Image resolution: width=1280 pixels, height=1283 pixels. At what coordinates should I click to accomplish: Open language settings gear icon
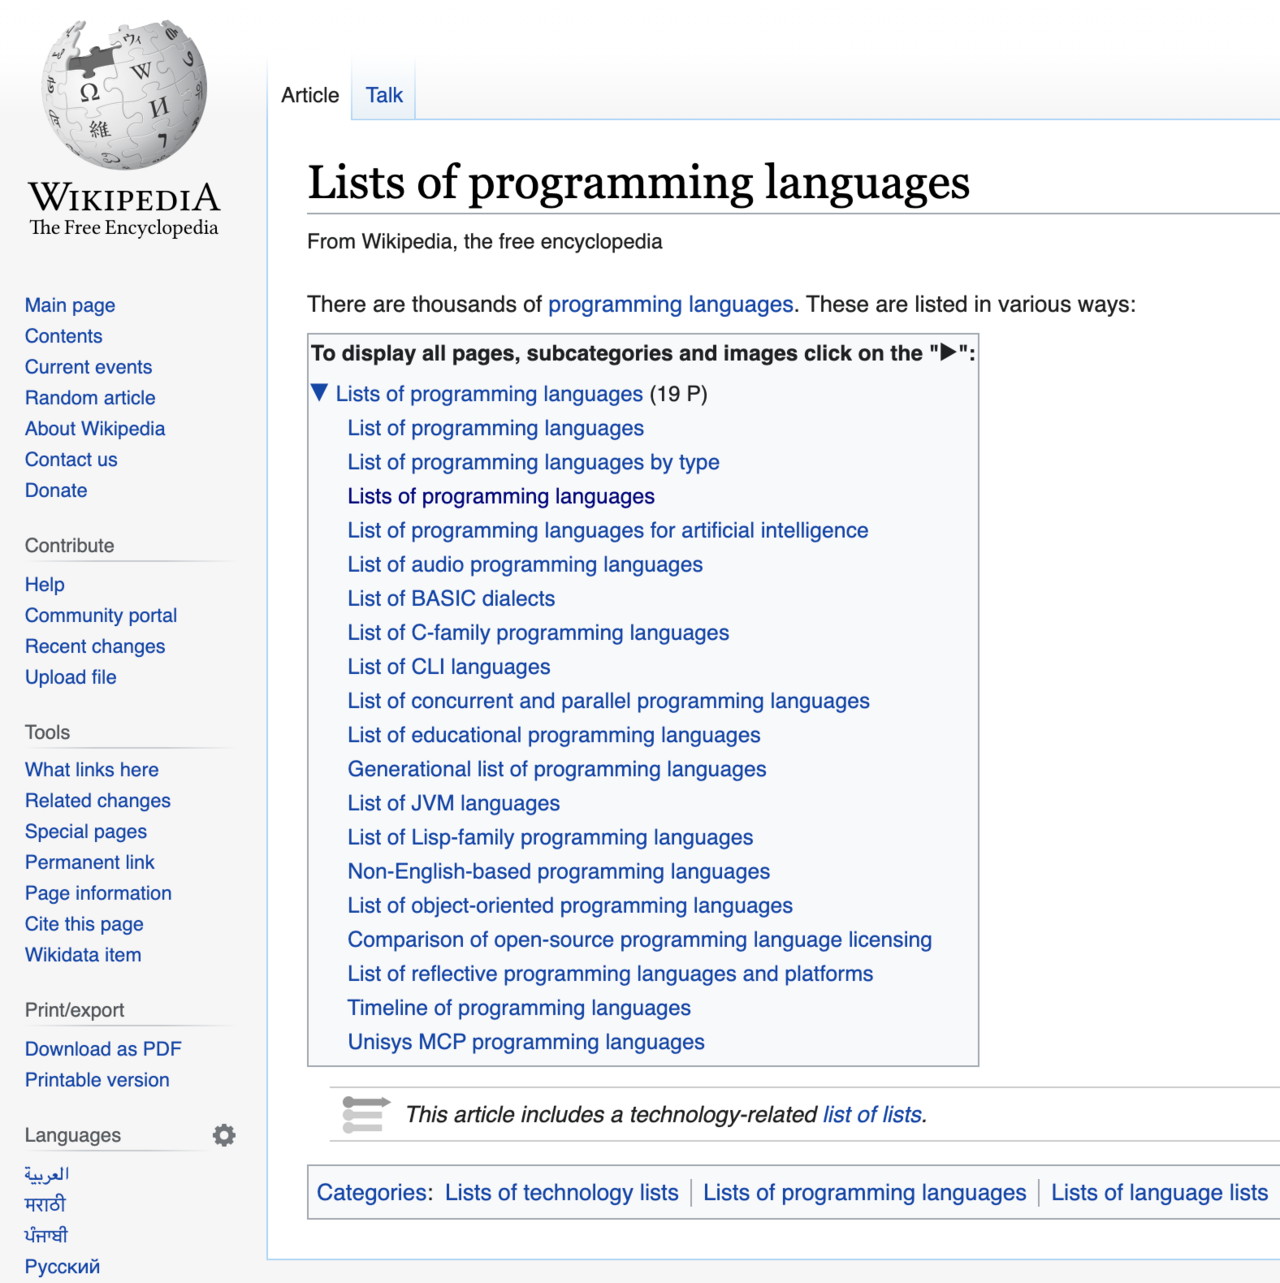224,1135
